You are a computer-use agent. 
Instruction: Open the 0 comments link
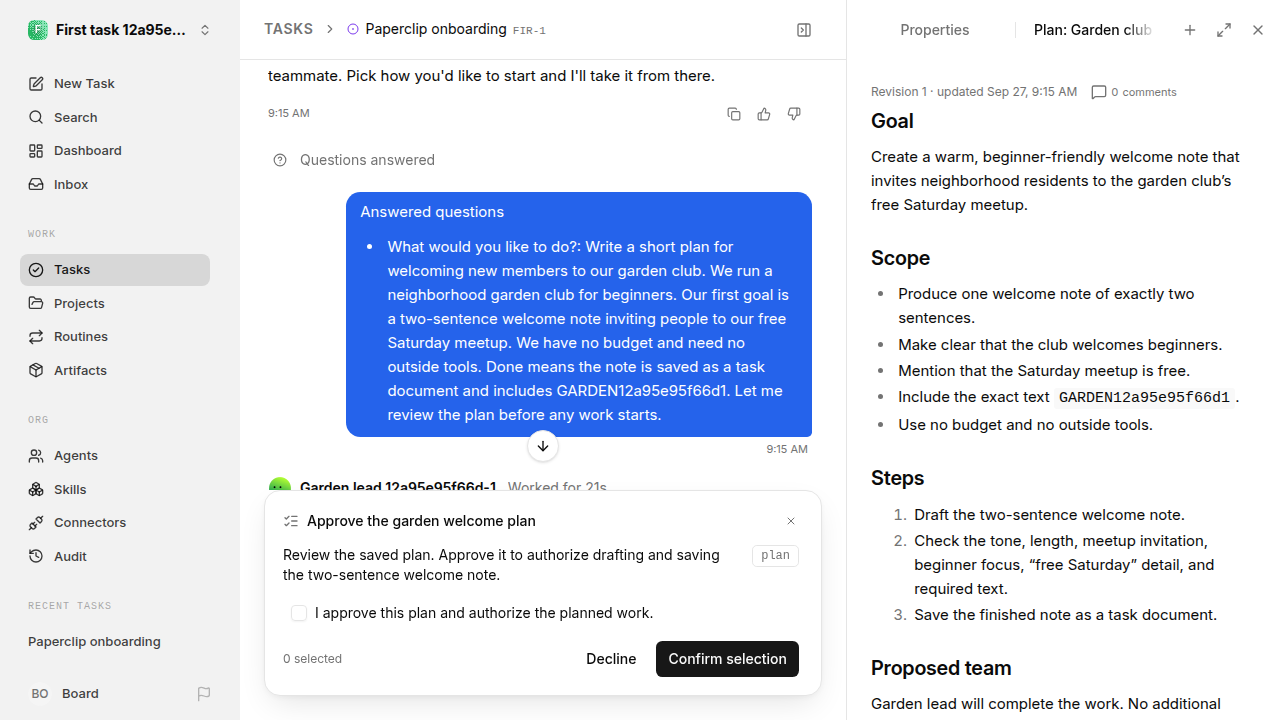tap(1134, 92)
